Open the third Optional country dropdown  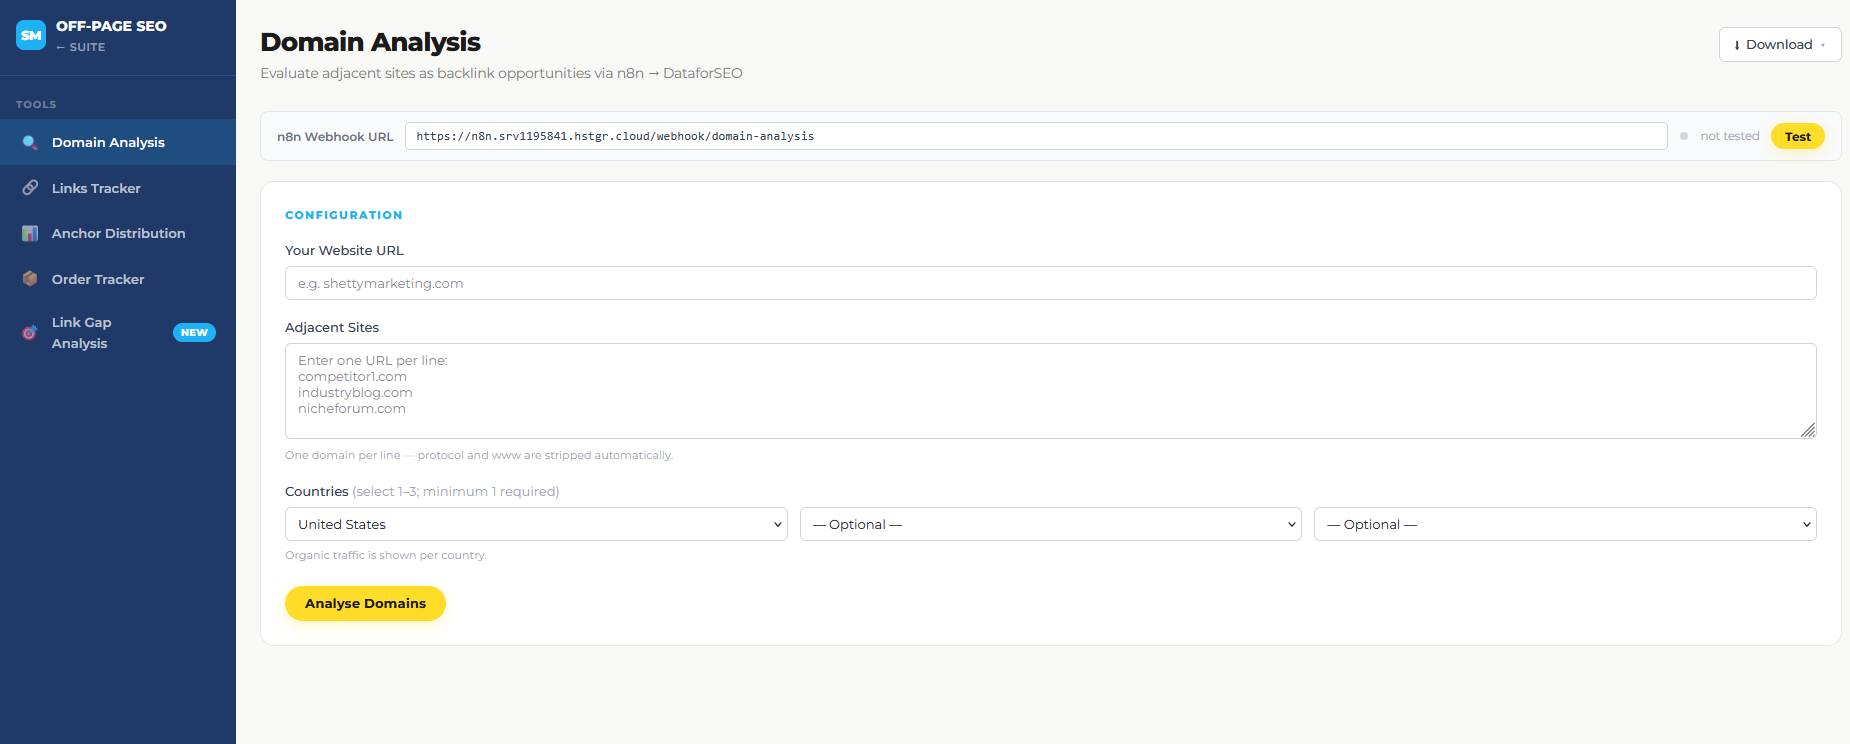1565,524
